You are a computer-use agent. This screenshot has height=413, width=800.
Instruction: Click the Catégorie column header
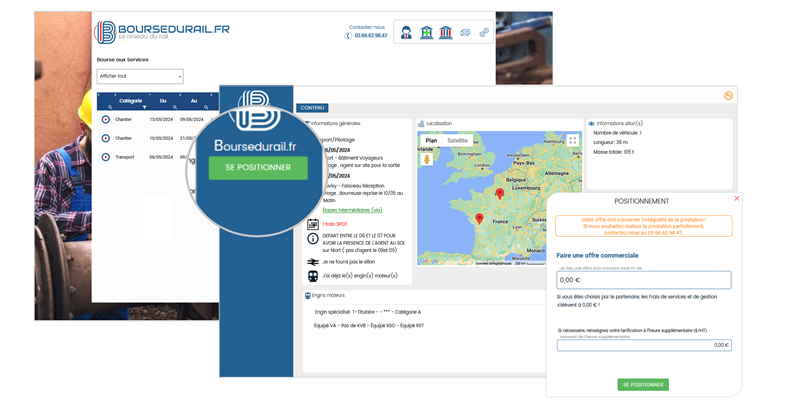point(131,101)
